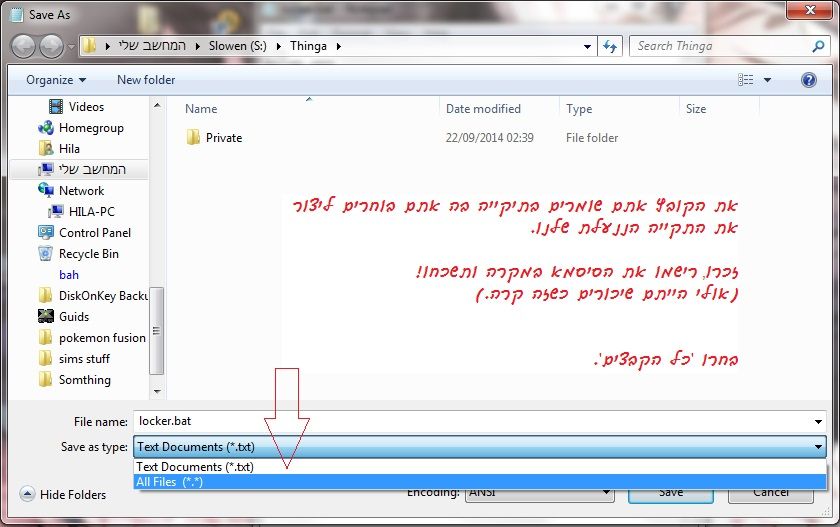Click the Change your view icon
The width and height of the screenshot is (840, 527).
point(746,80)
